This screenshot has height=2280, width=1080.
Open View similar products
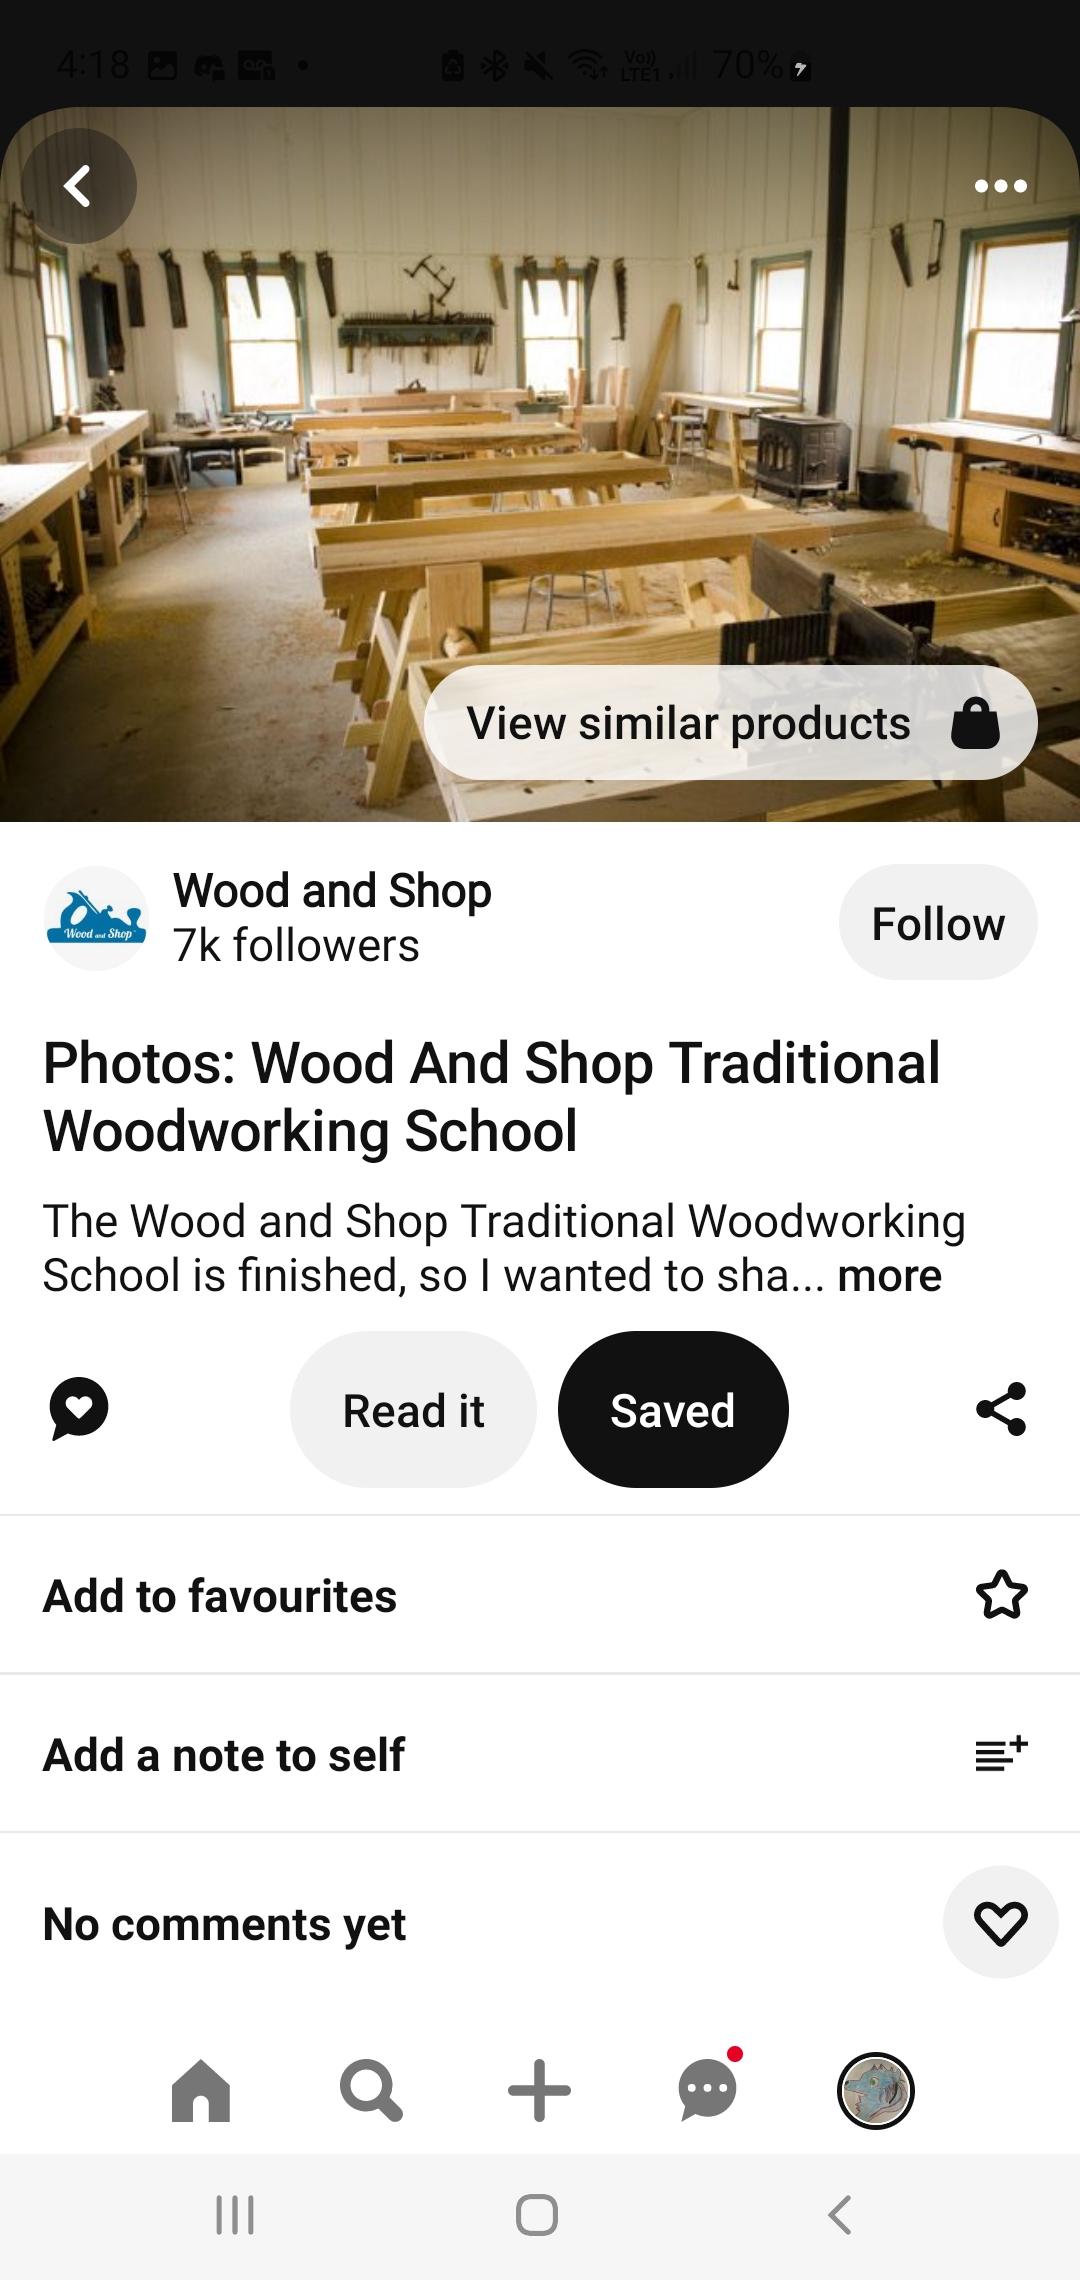click(x=731, y=722)
